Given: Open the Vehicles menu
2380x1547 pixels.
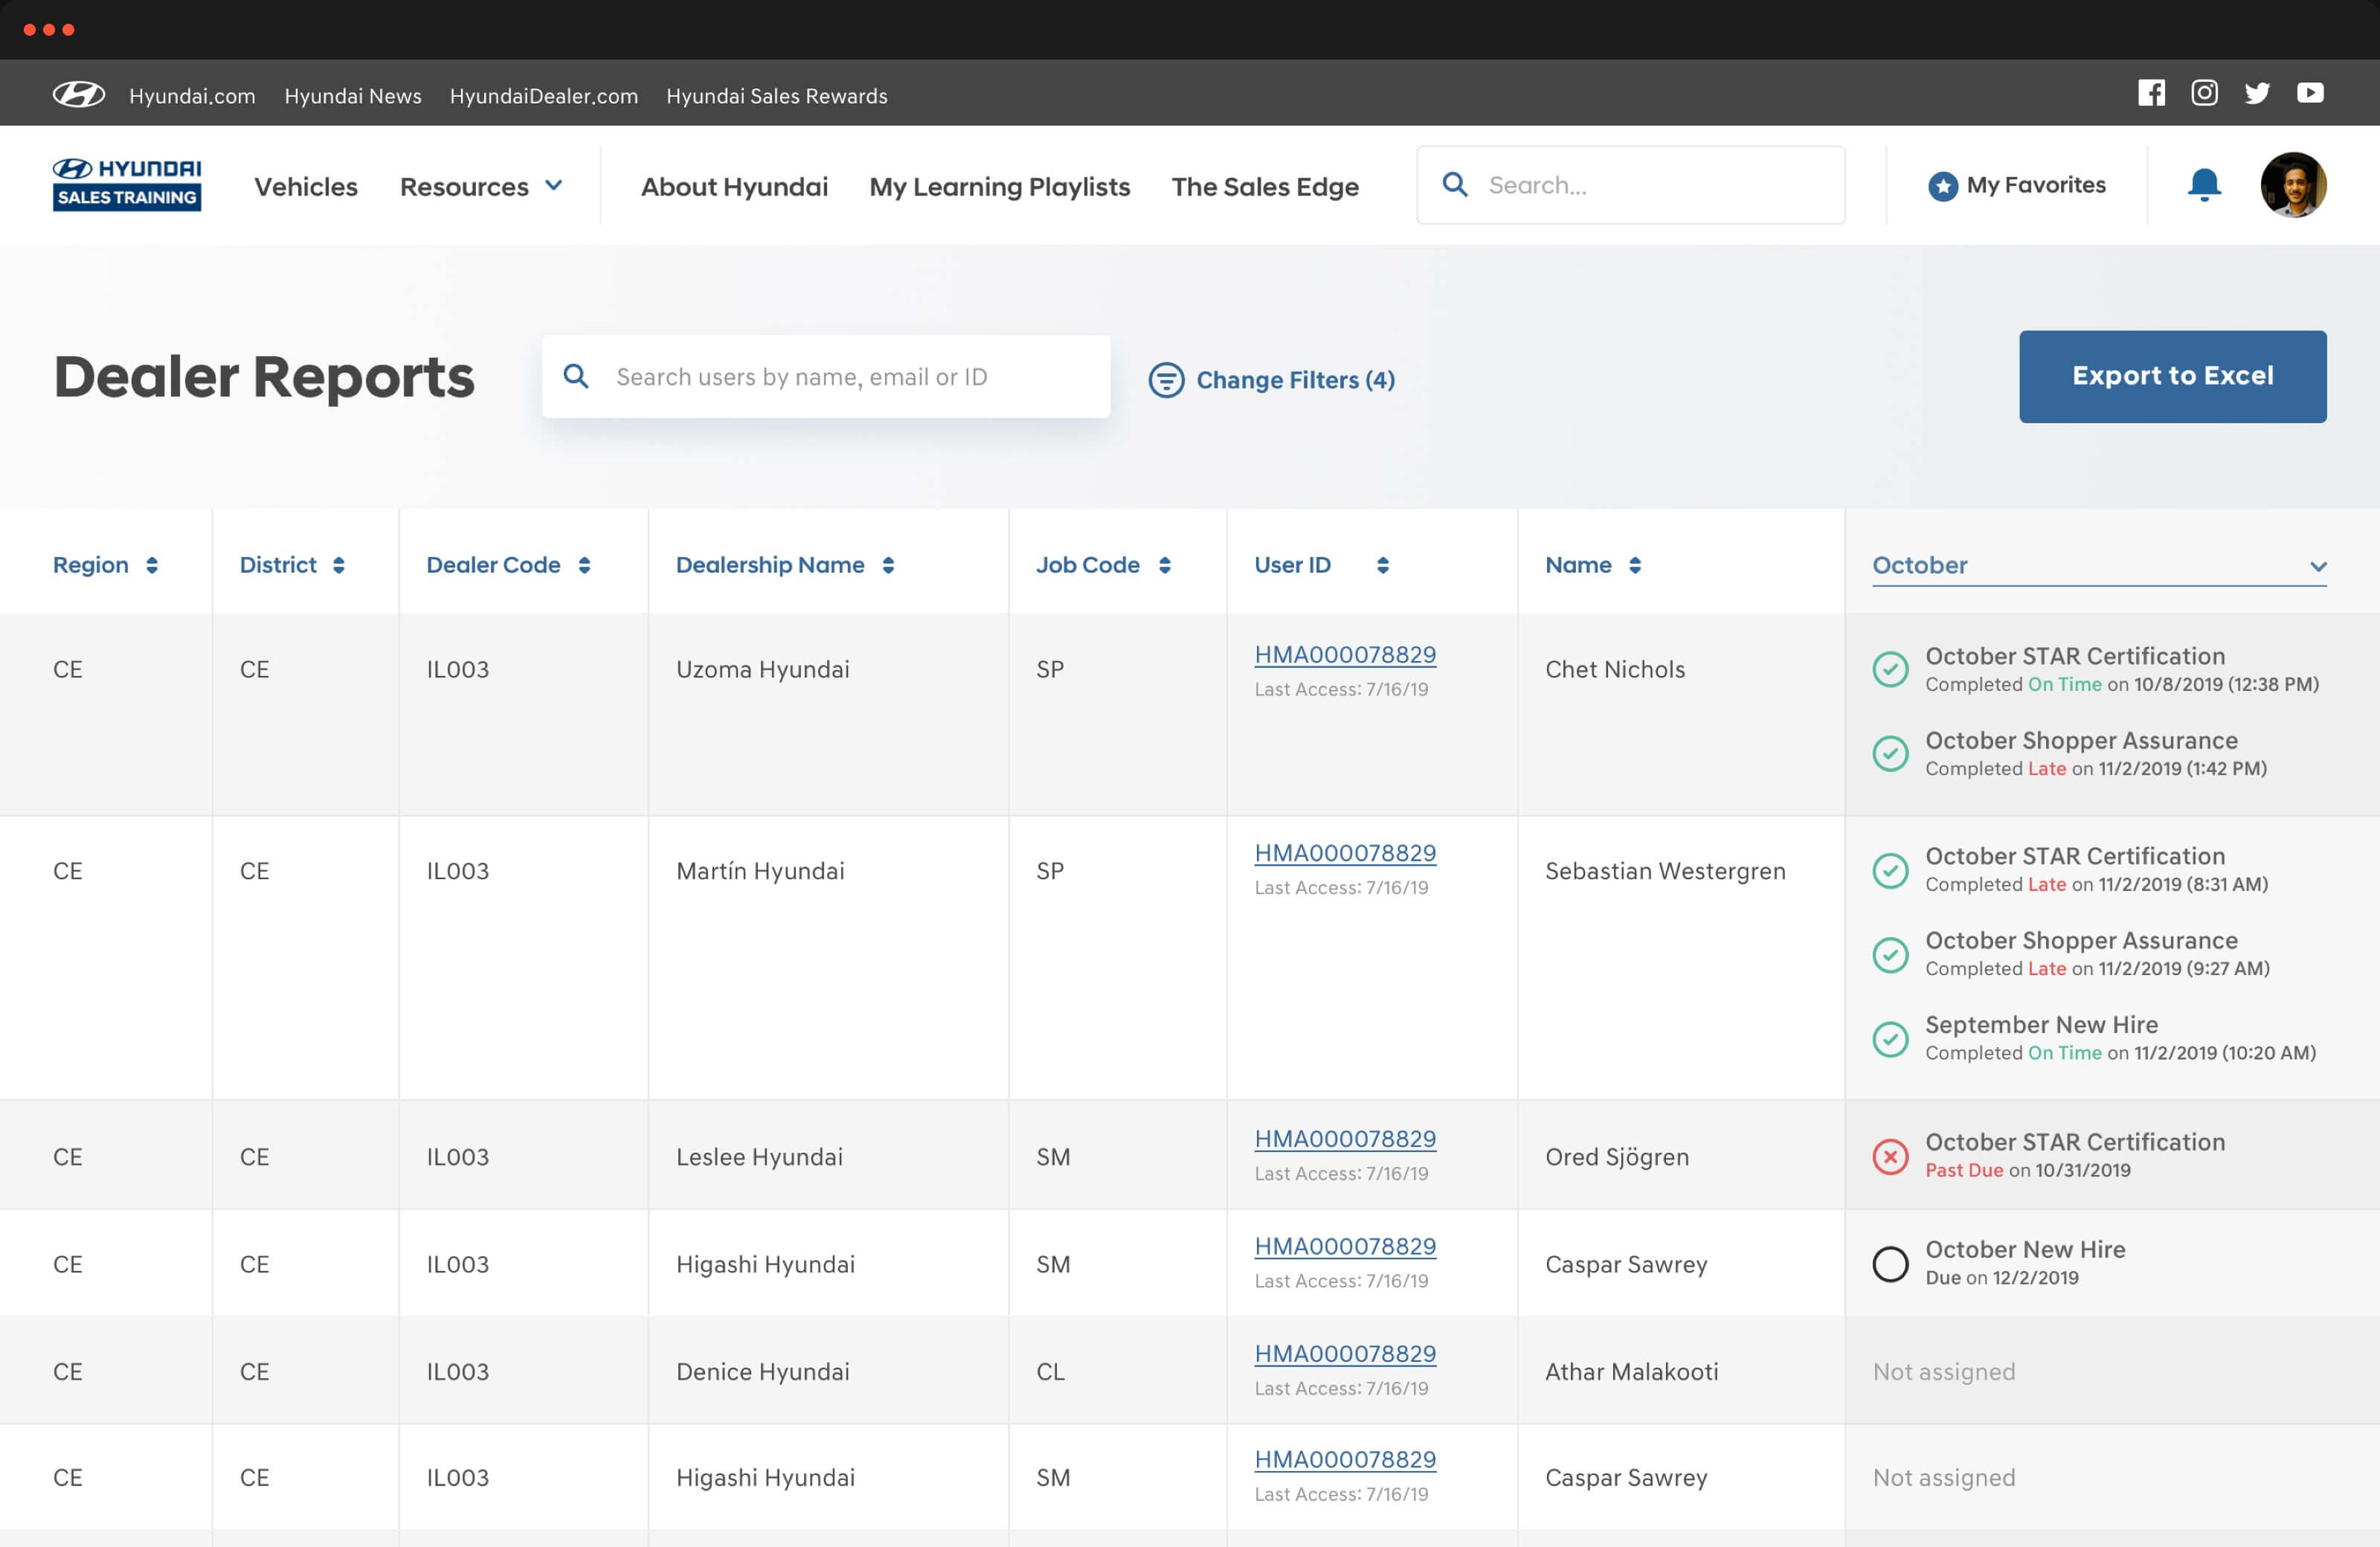Looking at the screenshot, I should [x=306, y=186].
